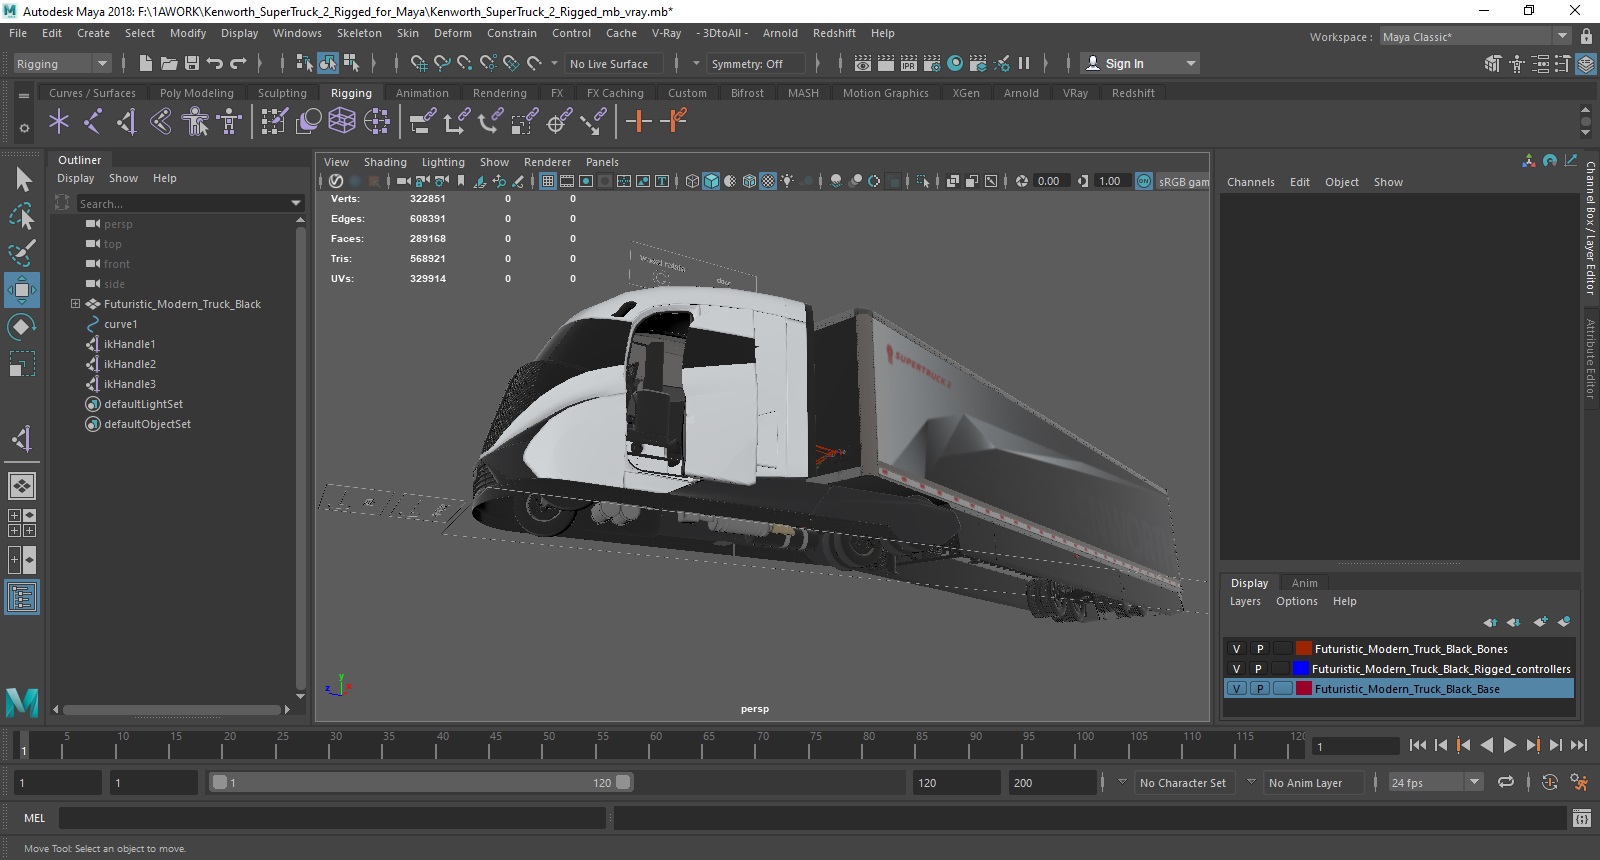Select ikHandle2 in the Outliner

coord(130,364)
